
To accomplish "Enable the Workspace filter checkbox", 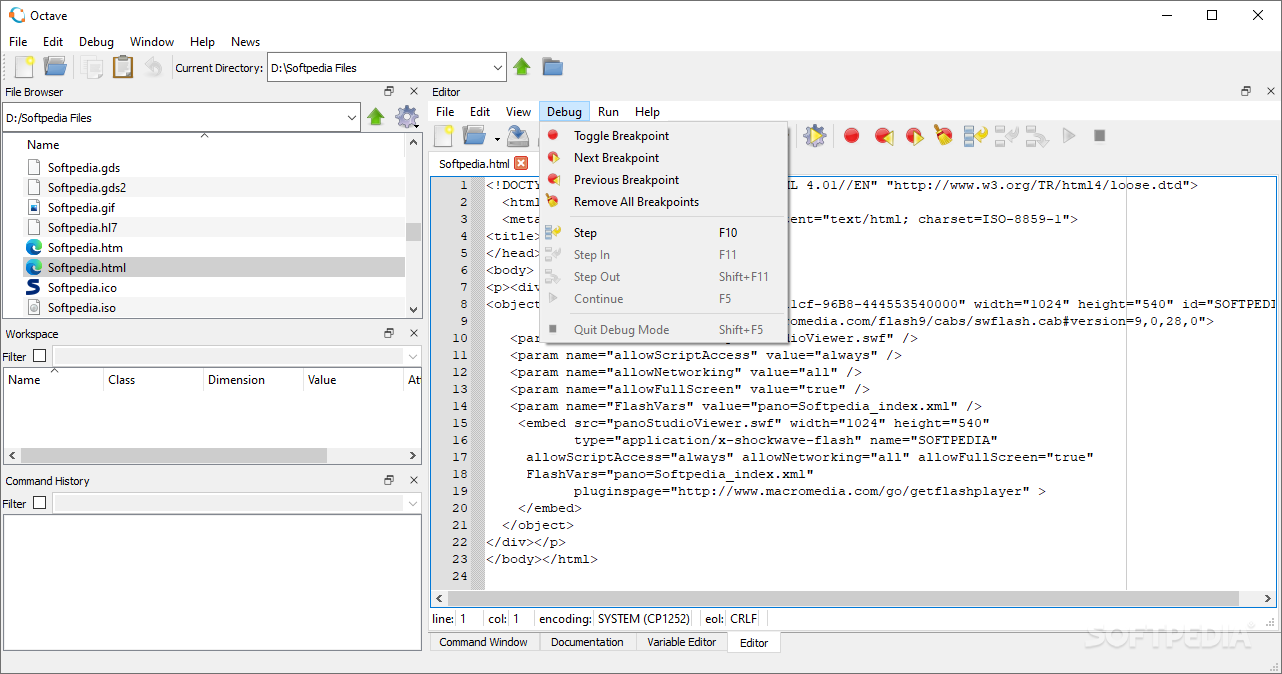I will point(40,356).
